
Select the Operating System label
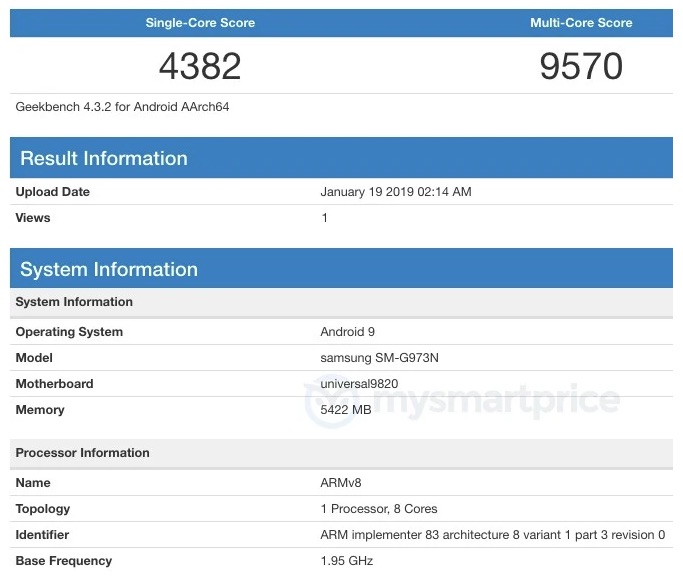[x=69, y=332]
